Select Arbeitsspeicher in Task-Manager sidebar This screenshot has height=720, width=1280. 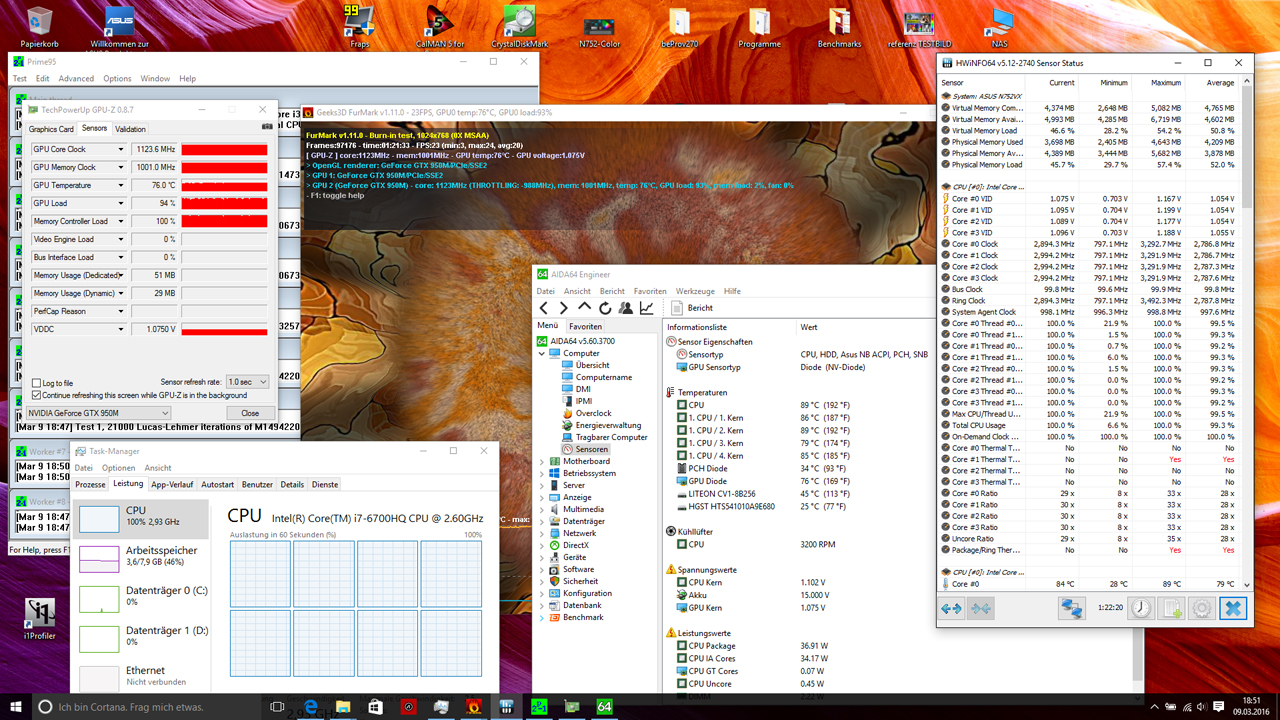(142, 557)
